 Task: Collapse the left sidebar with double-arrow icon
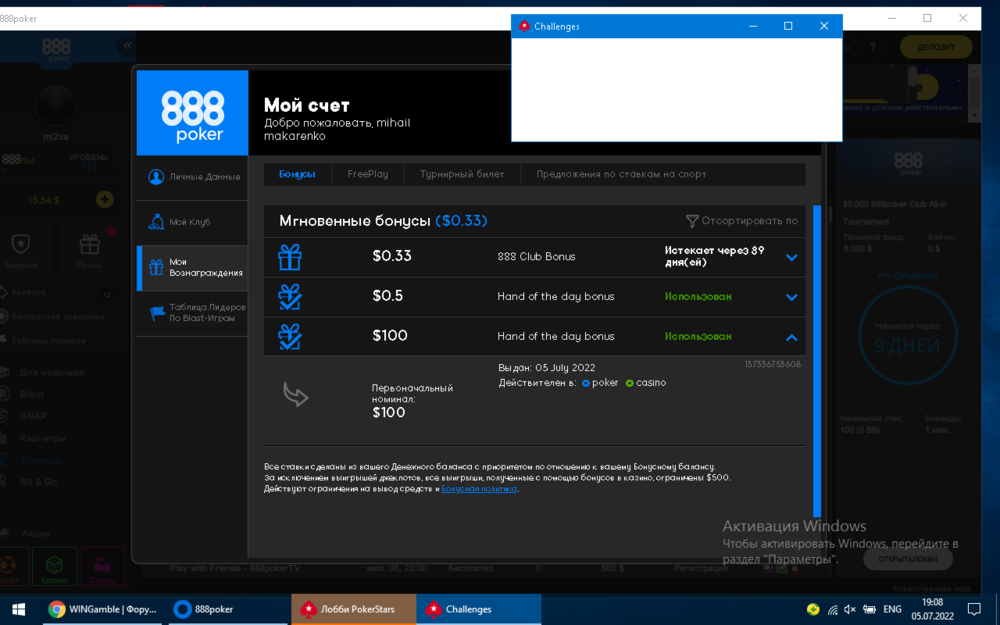[x=127, y=46]
